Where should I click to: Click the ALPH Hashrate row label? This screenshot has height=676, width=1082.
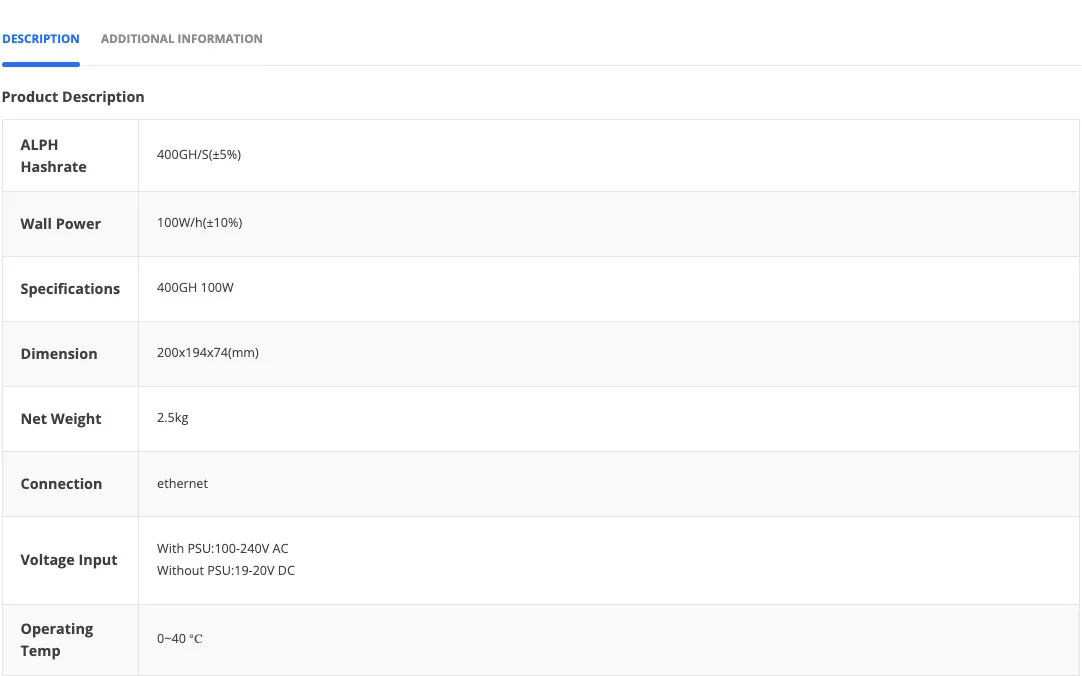(54, 156)
